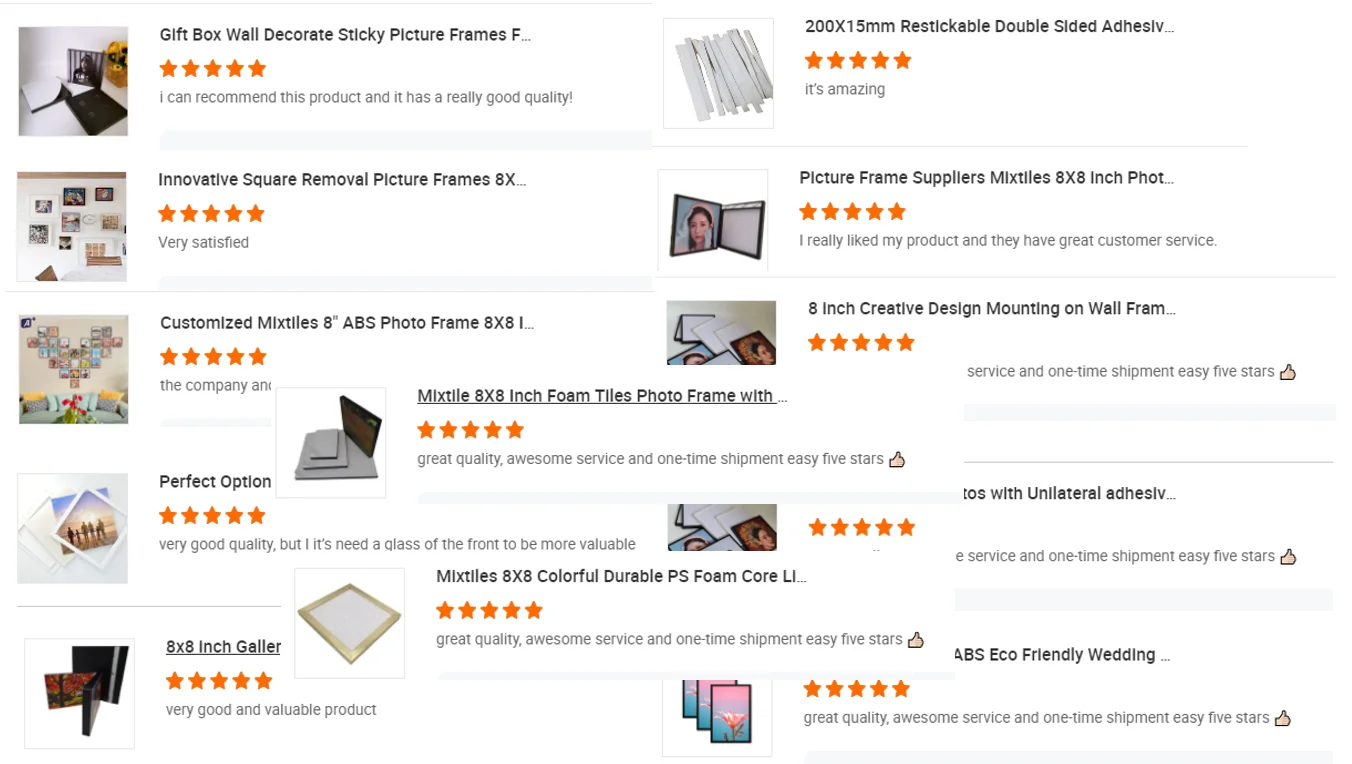Click the Customized Mixtiles 8" ABS Photo Frame title
This screenshot has width=1352, height=764.
[x=347, y=323]
